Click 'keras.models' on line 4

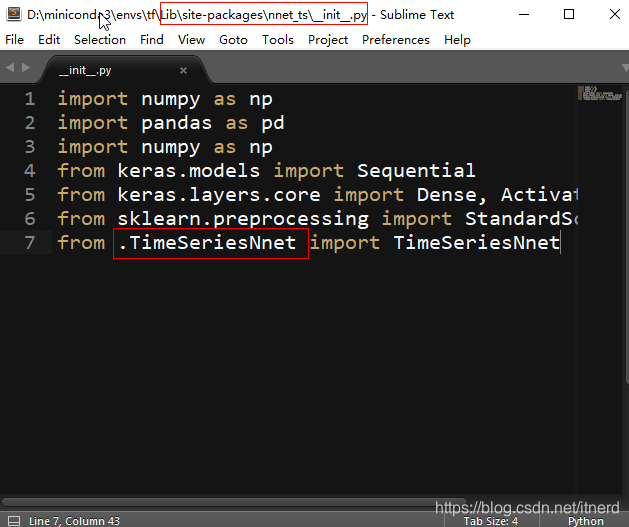pos(189,171)
